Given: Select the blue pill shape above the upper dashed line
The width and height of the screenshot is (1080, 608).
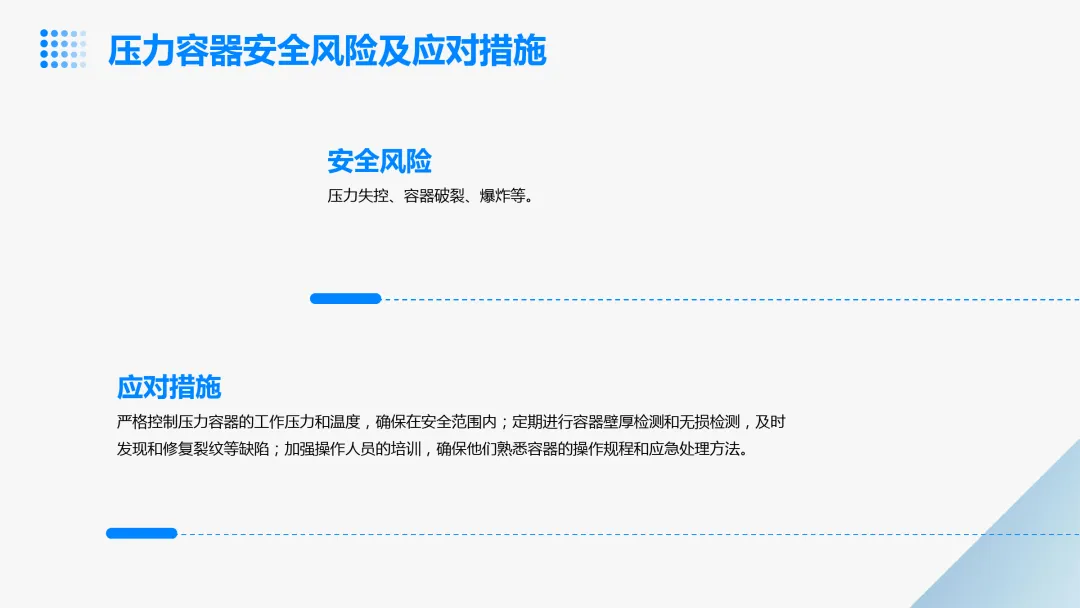Looking at the screenshot, I should coord(345,298).
